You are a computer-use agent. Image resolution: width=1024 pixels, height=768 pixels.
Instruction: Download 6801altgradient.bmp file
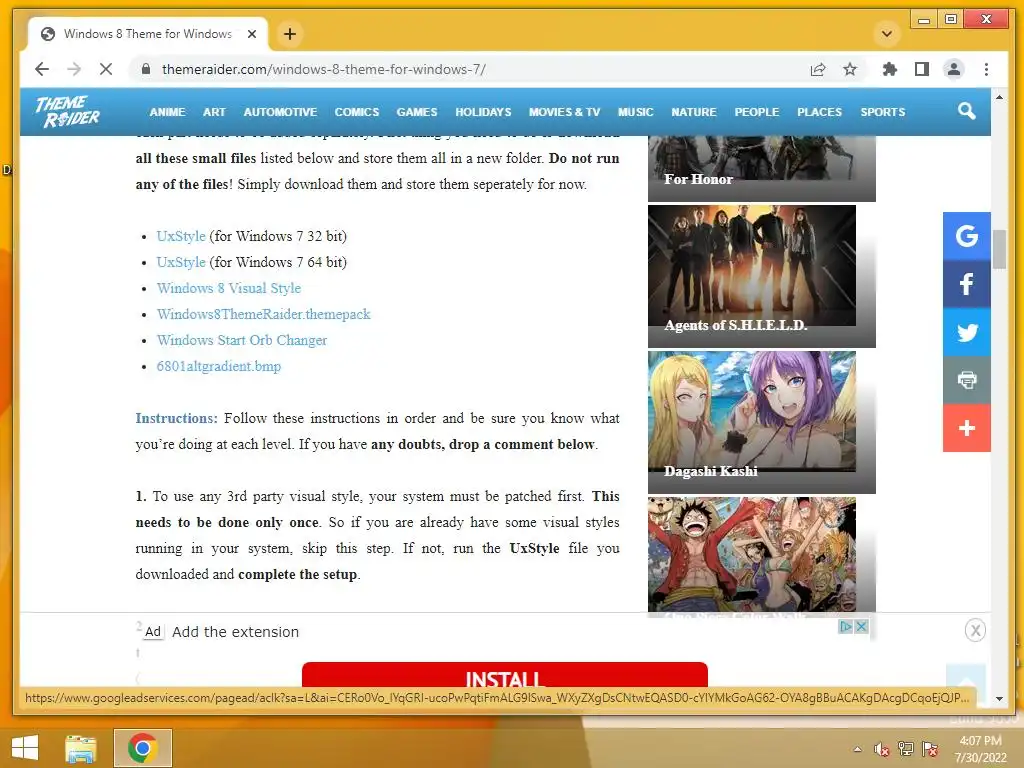[x=219, y=366]
